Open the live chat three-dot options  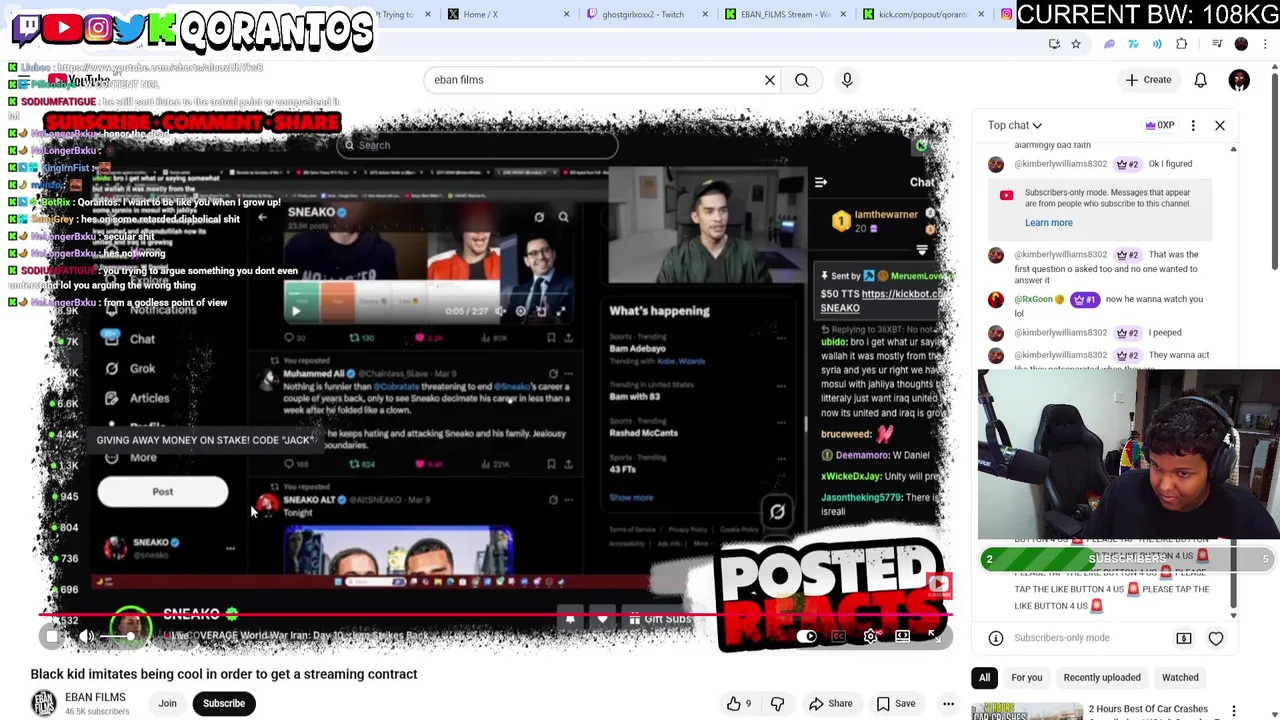[x=1193, y=125]
